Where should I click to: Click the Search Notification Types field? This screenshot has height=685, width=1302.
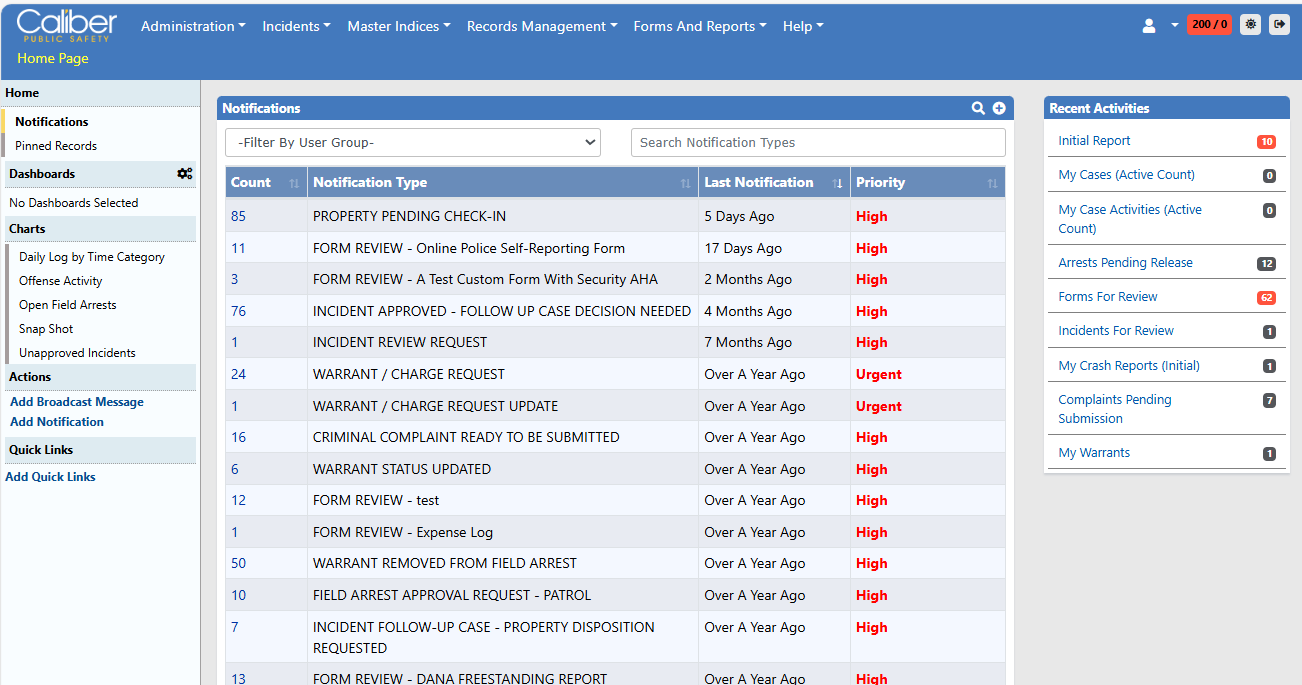(x=817, y=143)
